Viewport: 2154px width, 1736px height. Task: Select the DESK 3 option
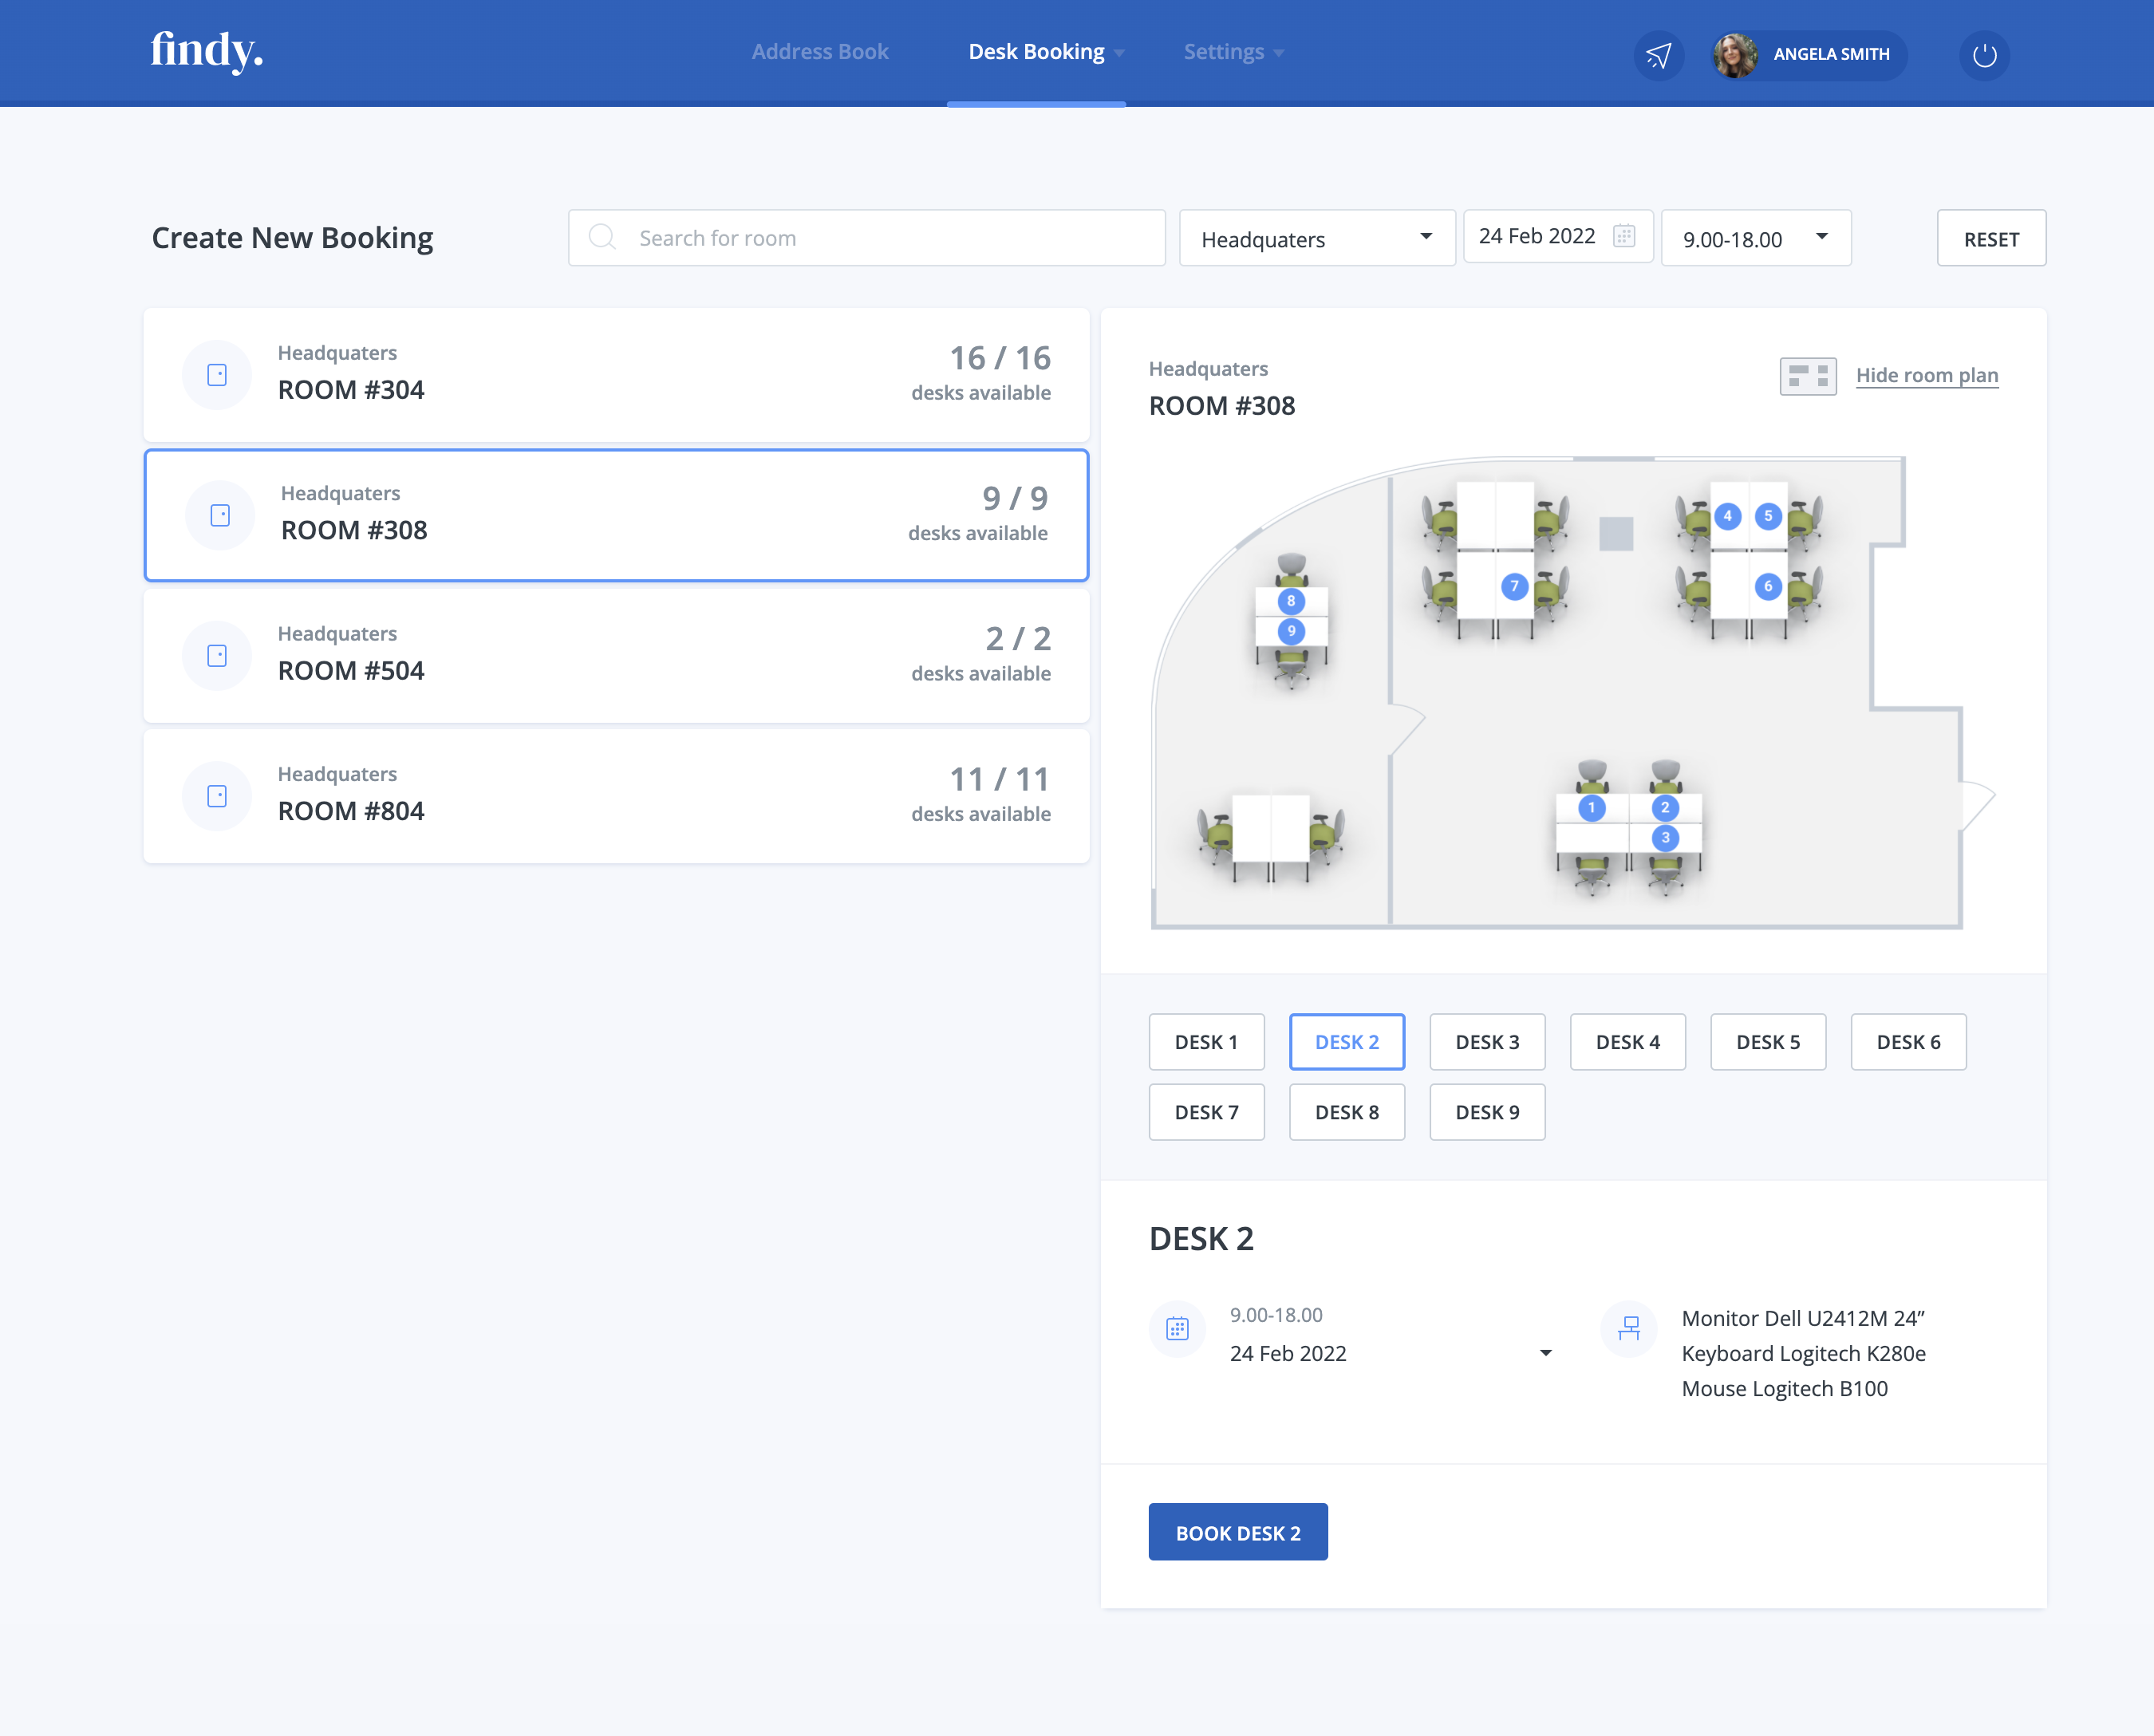(1486, 1042)
